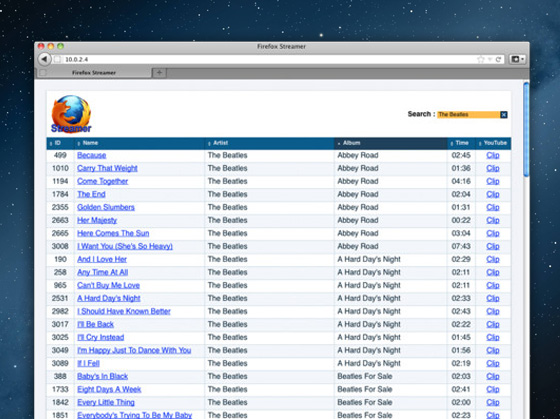560x419 pixels.
Task: Click the browser back arrow button
Action: click(44, 59)
